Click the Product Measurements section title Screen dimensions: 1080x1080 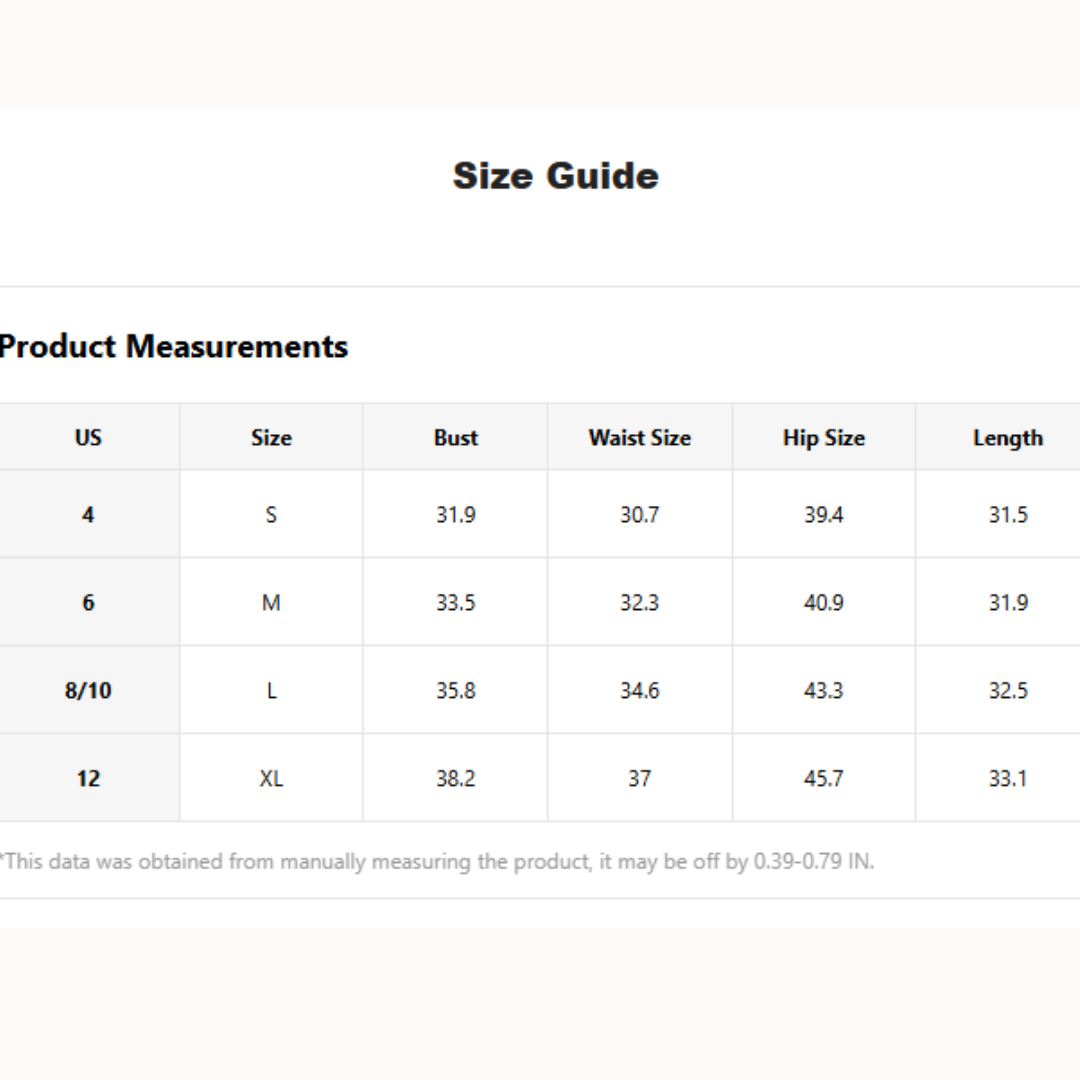coord(174,347)
